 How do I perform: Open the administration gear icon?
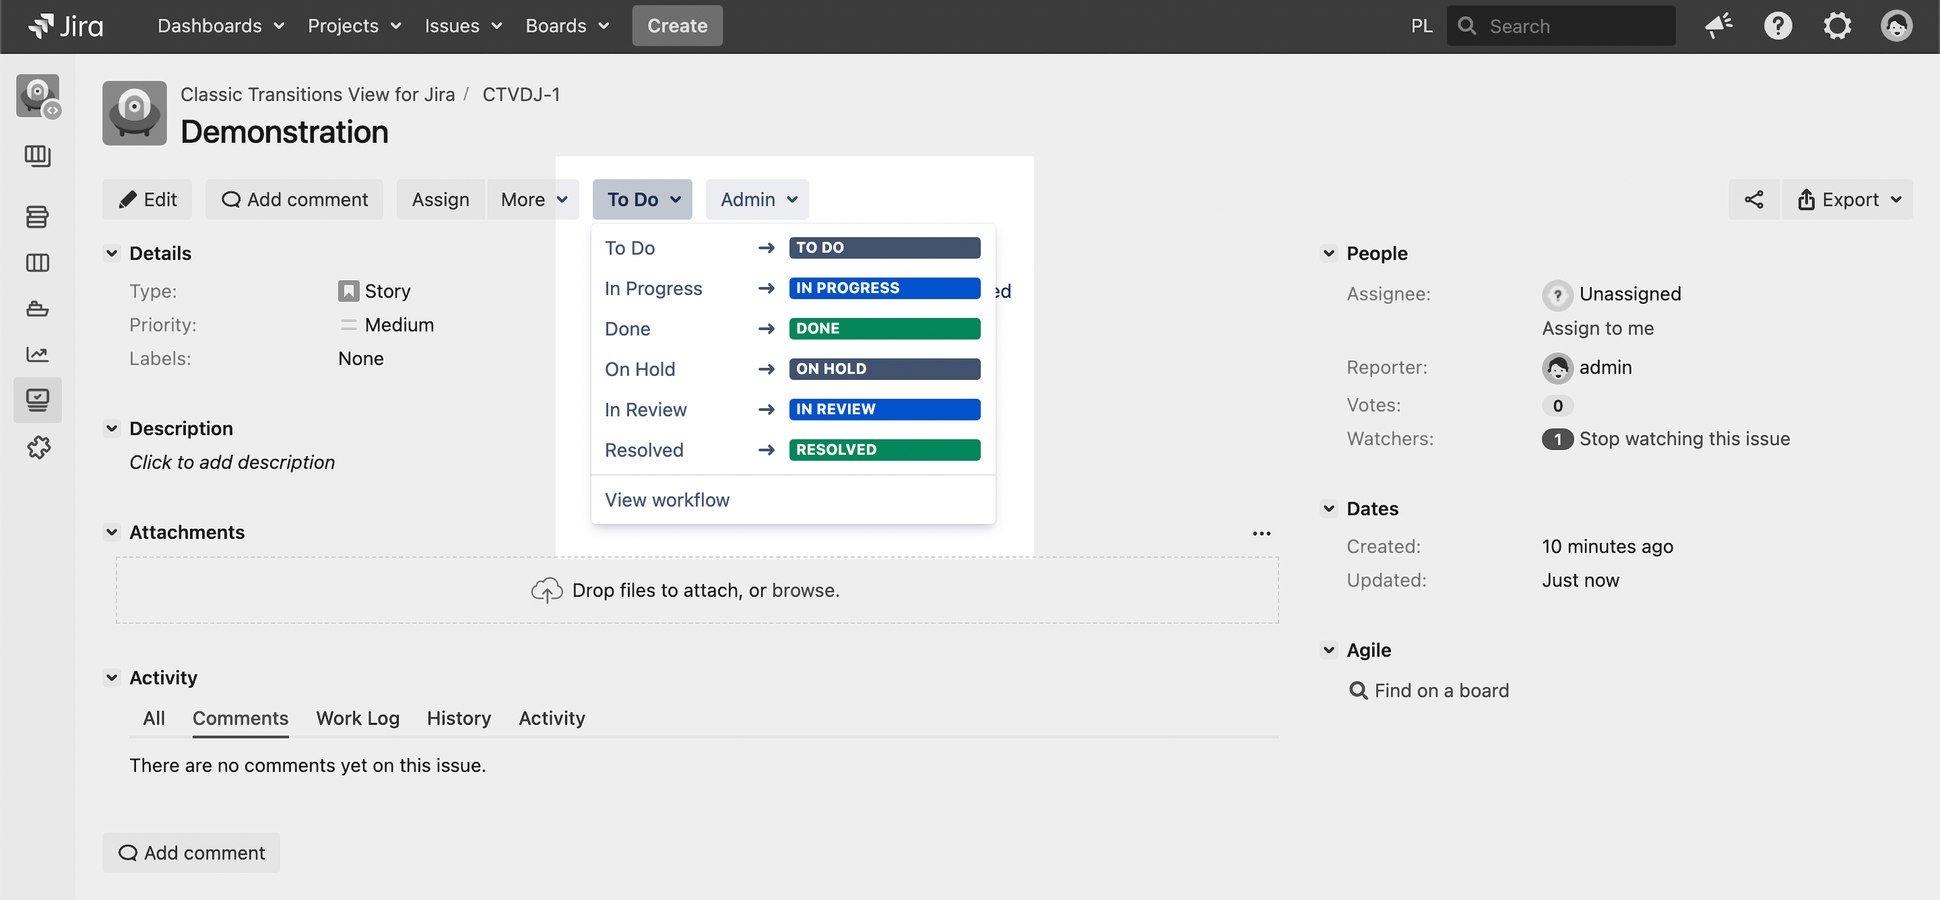(x=1837, y=26)
